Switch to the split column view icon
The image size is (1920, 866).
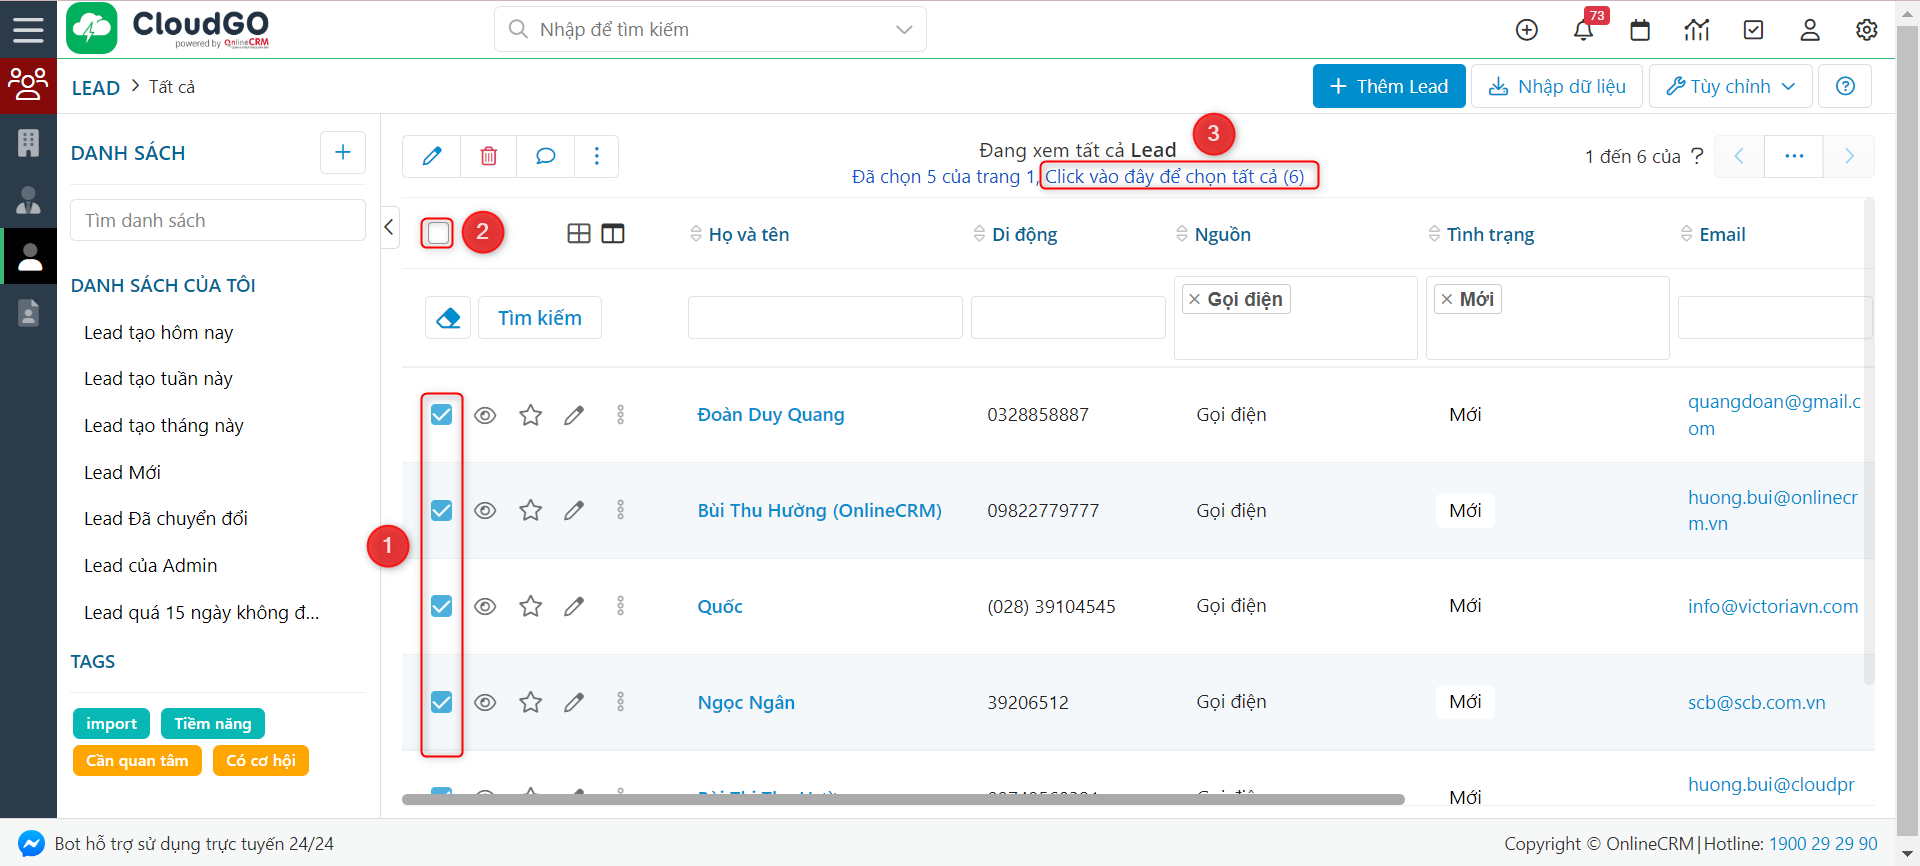(613, 234)
